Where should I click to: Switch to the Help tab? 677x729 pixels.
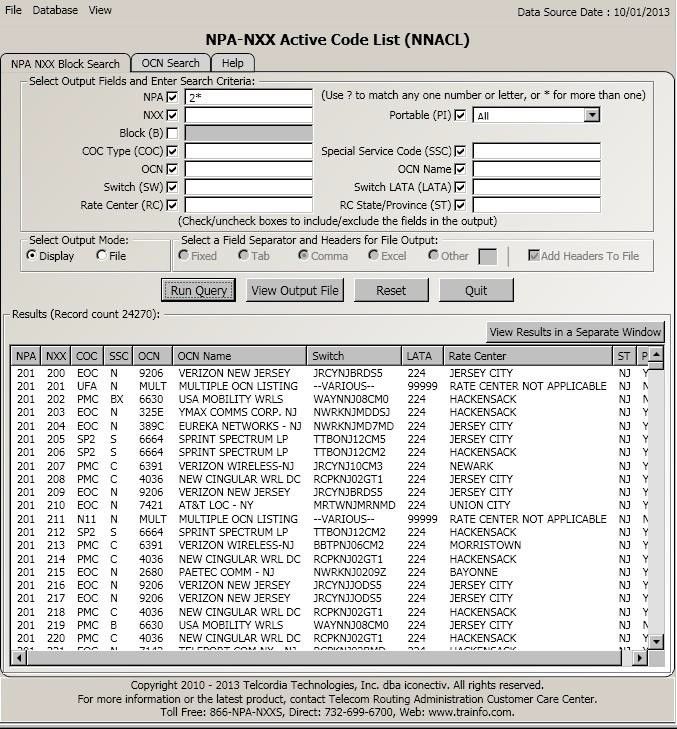[x=232, y=63]
